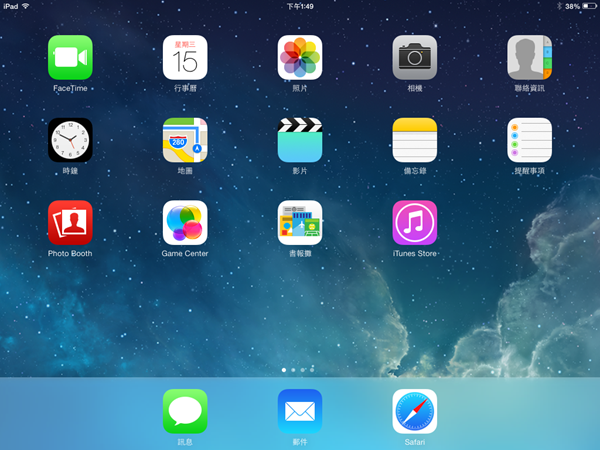Image resolution: width=600 pixels, height=450 pixels.
Task: Tap the Safari label in dock
Action: [414, 442]
